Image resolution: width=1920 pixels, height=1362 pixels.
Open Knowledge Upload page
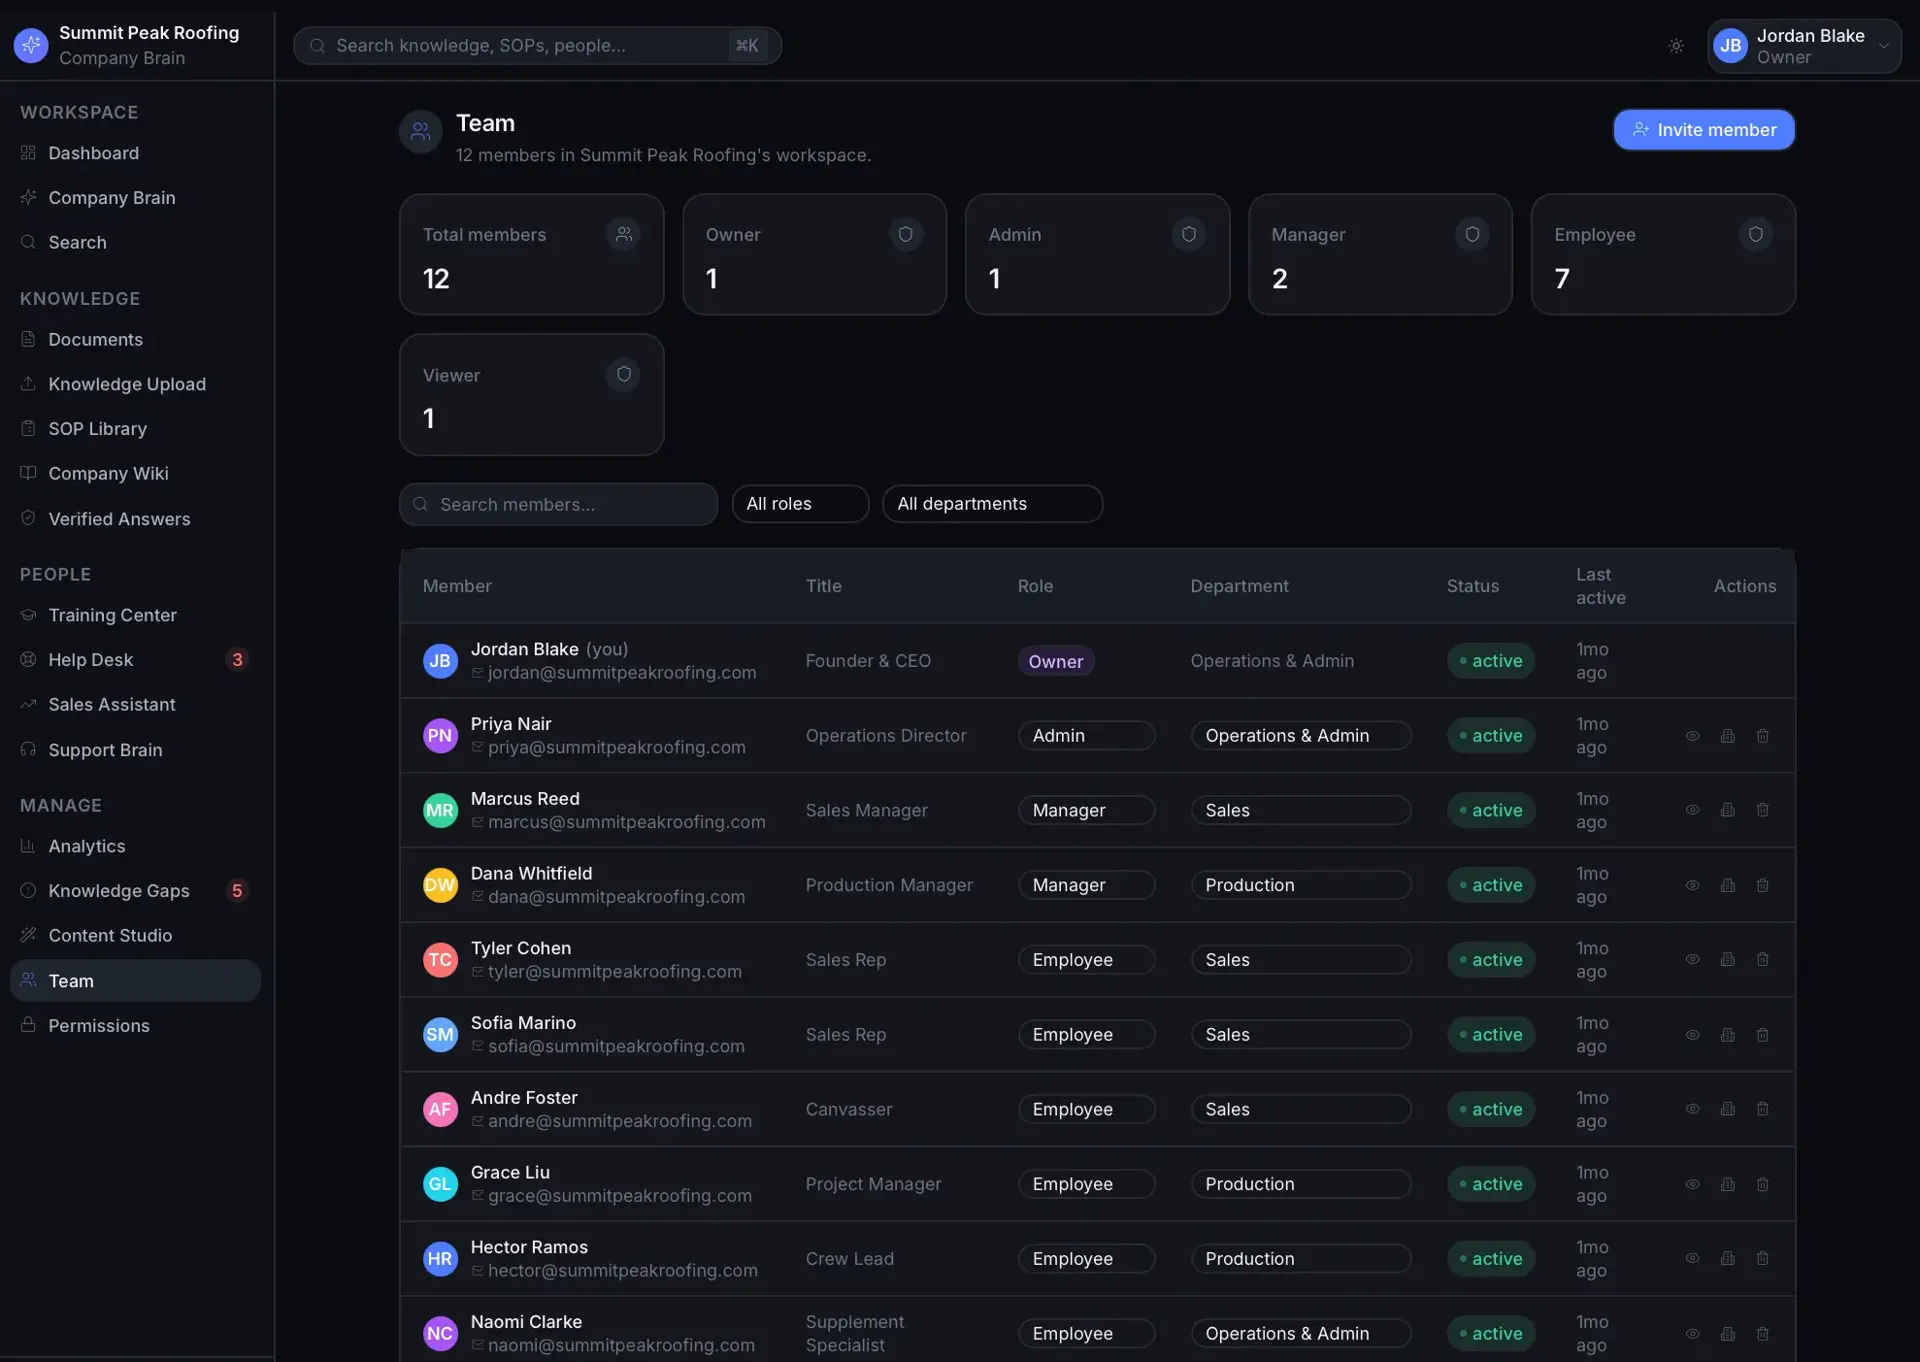coord(135,384)
